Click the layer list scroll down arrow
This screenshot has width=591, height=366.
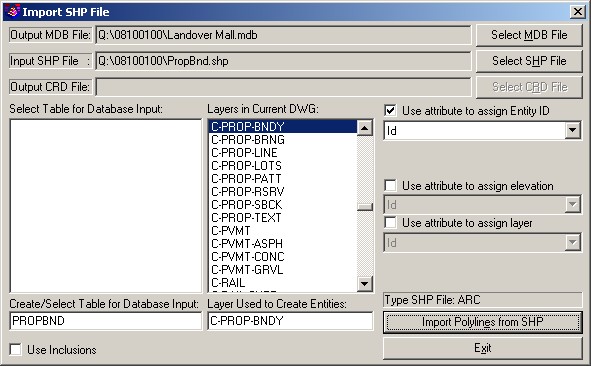coord(364,283)
